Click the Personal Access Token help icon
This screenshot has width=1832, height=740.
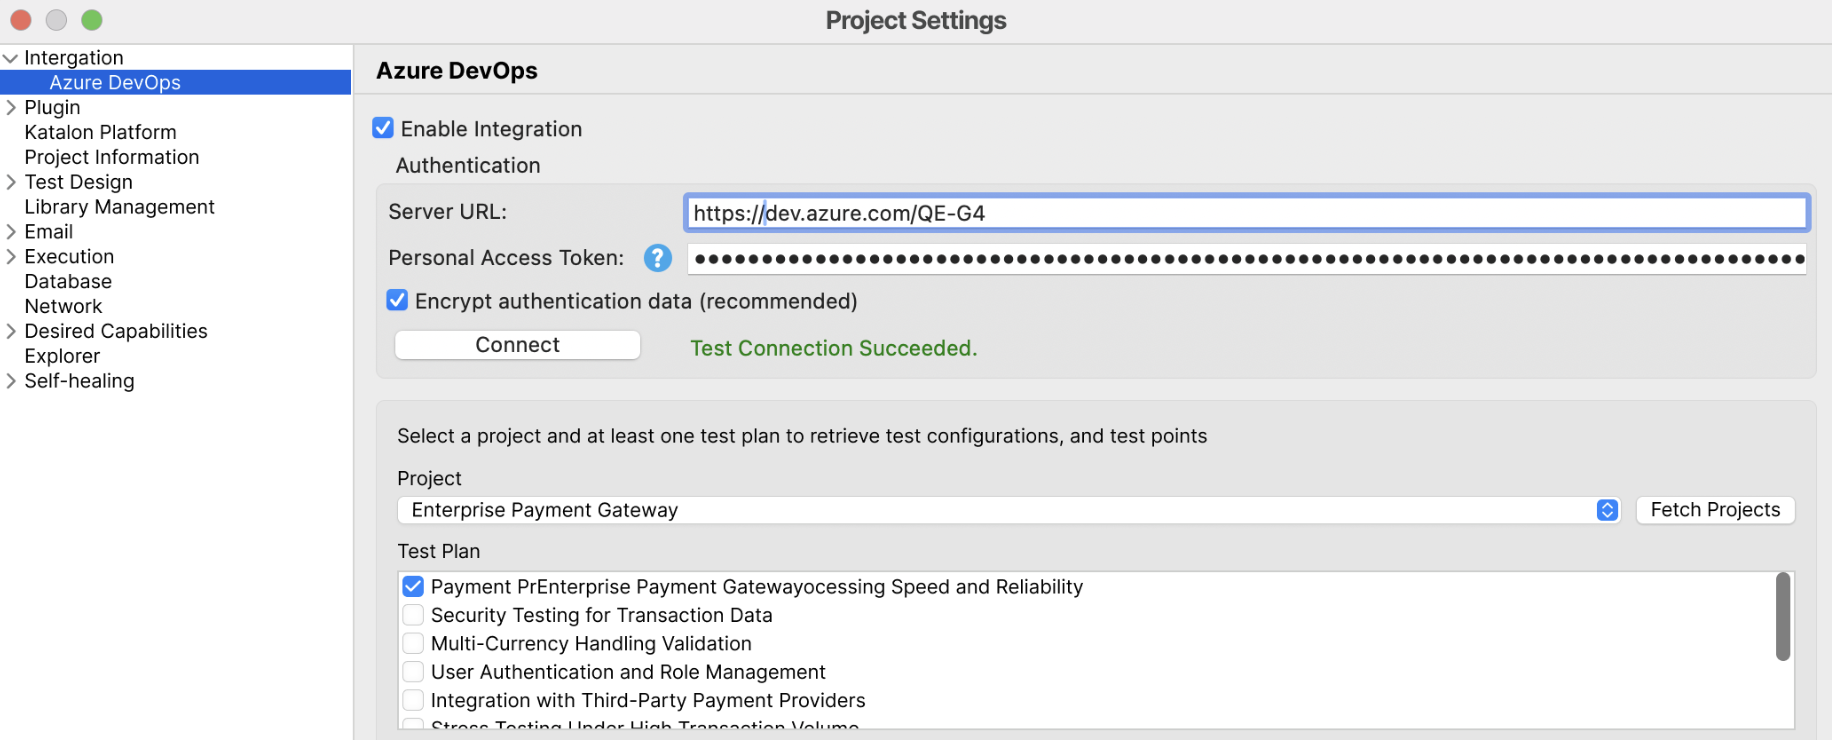tap(657, 258)
